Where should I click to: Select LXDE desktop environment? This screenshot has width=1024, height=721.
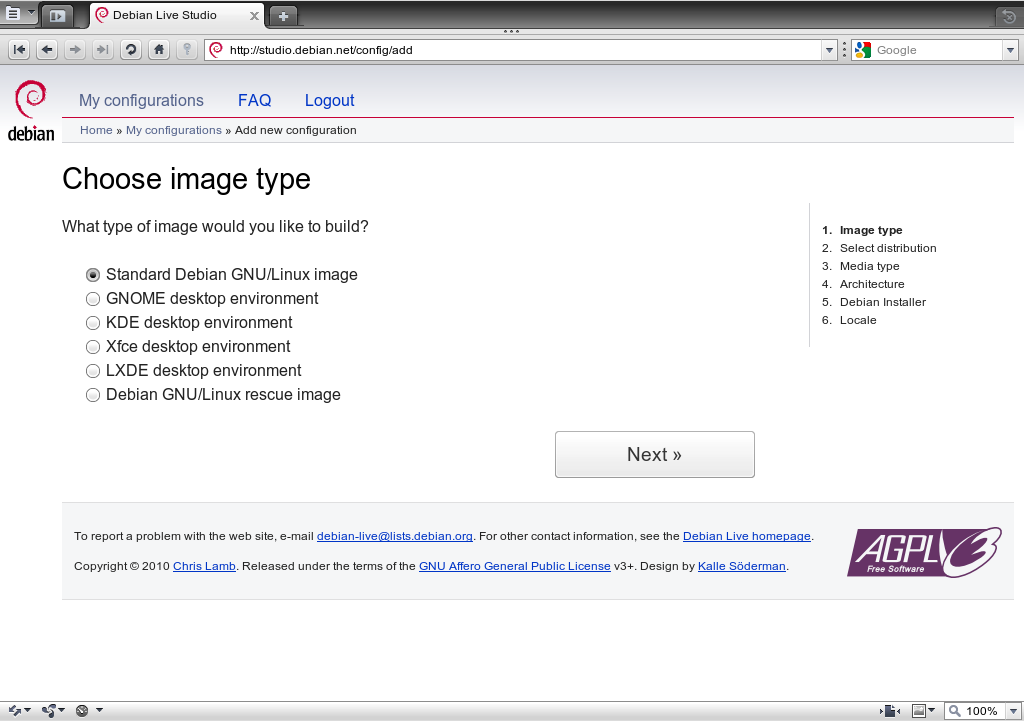pos(93,371)
